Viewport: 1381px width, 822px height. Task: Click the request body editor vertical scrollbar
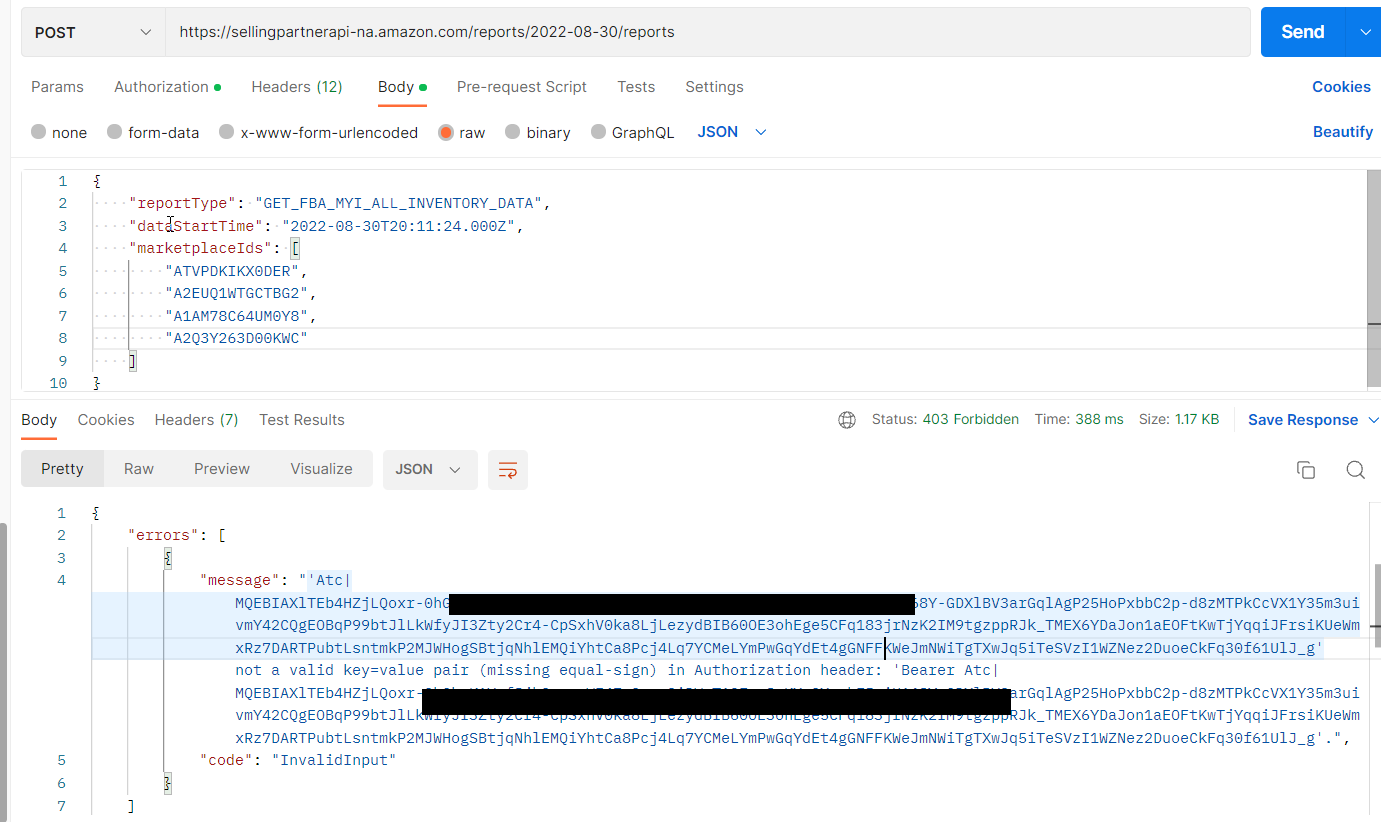pyautogui.click(x=1374, y=280)
